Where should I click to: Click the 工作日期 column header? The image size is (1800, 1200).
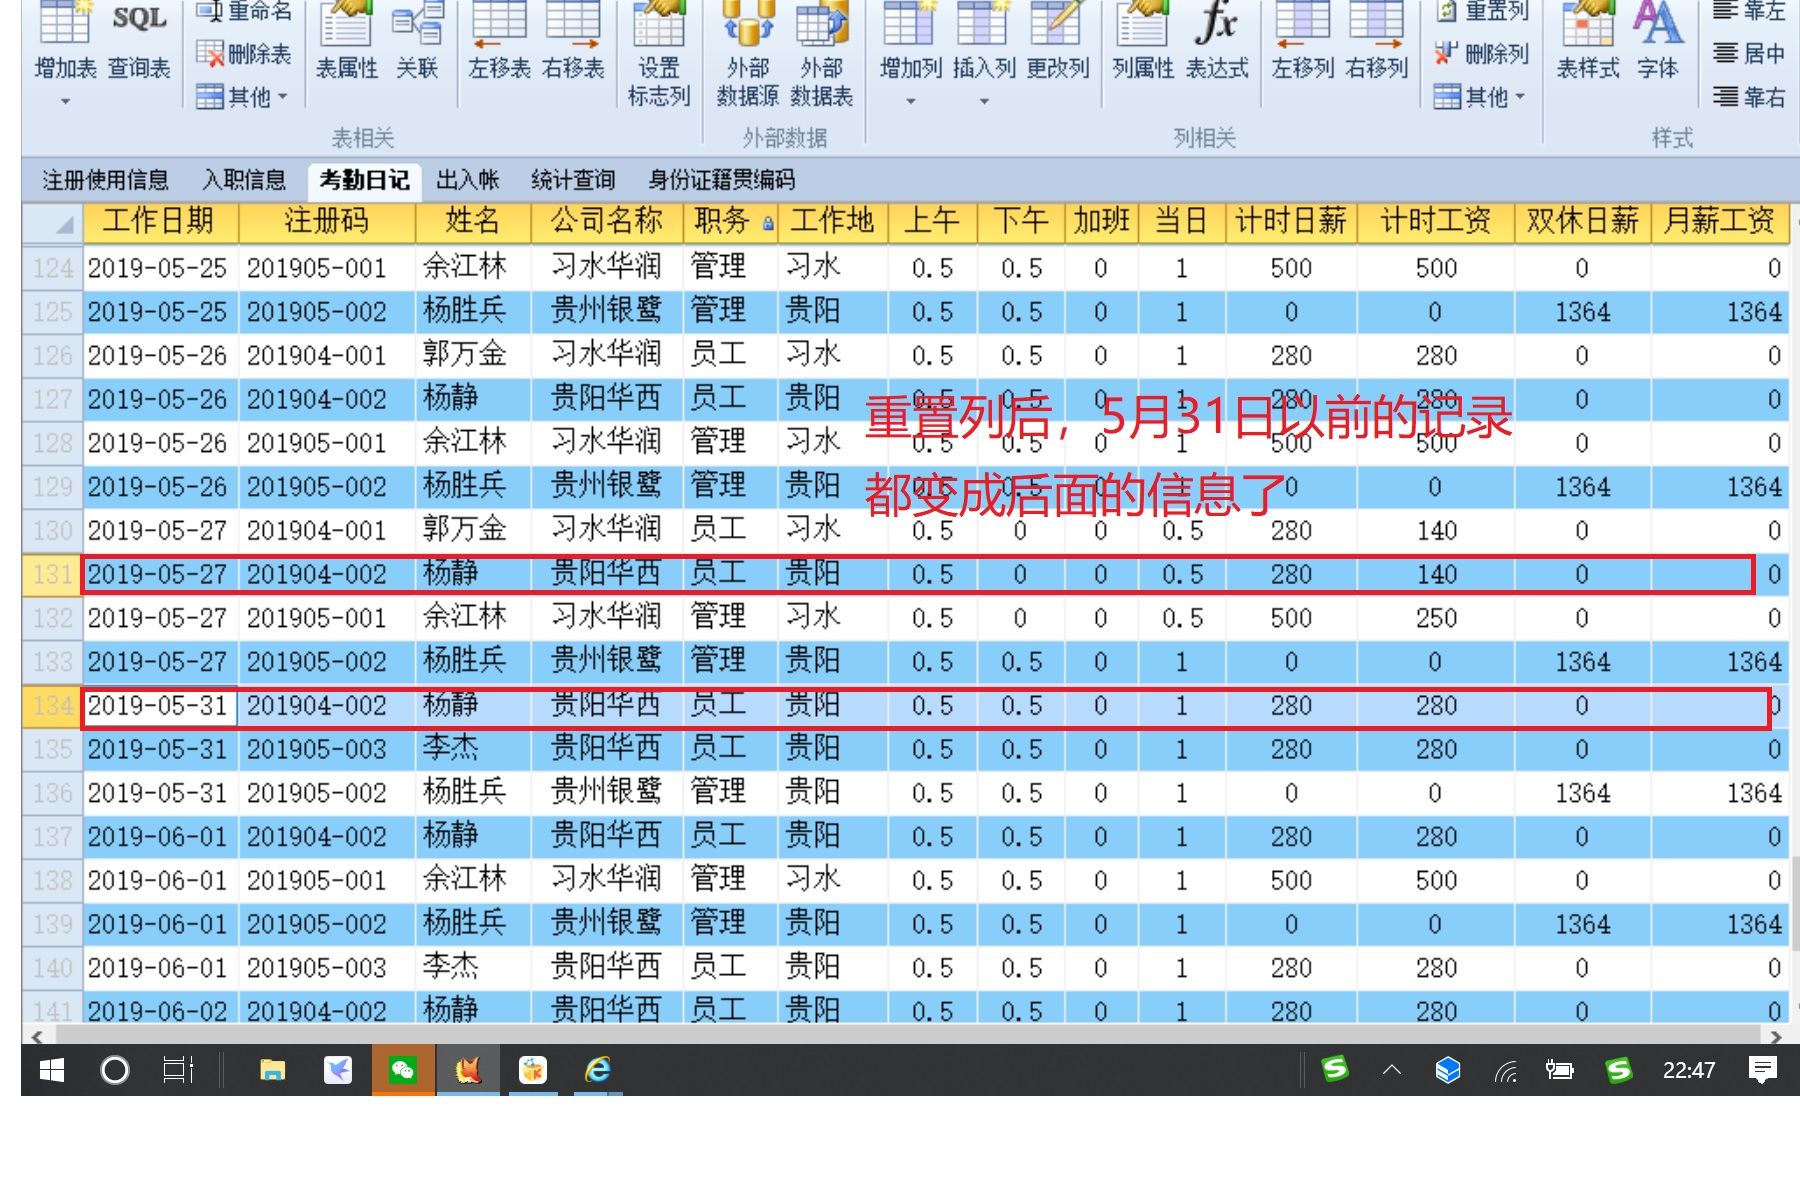(x=159, y=221)
